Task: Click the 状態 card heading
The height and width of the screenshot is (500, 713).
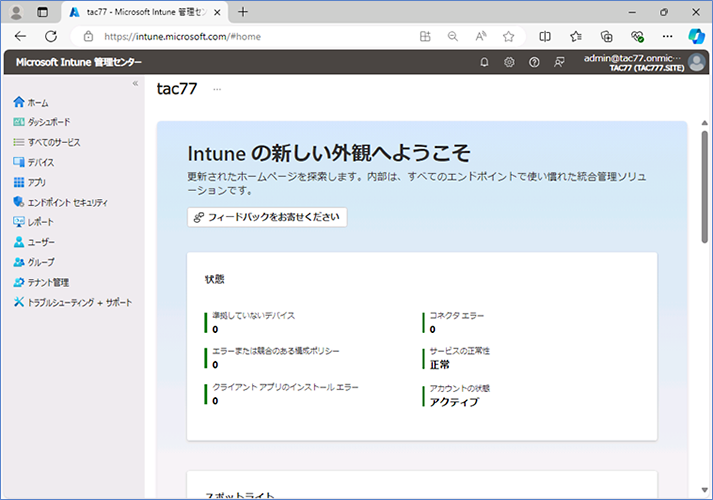Action: tap(215, 280)
